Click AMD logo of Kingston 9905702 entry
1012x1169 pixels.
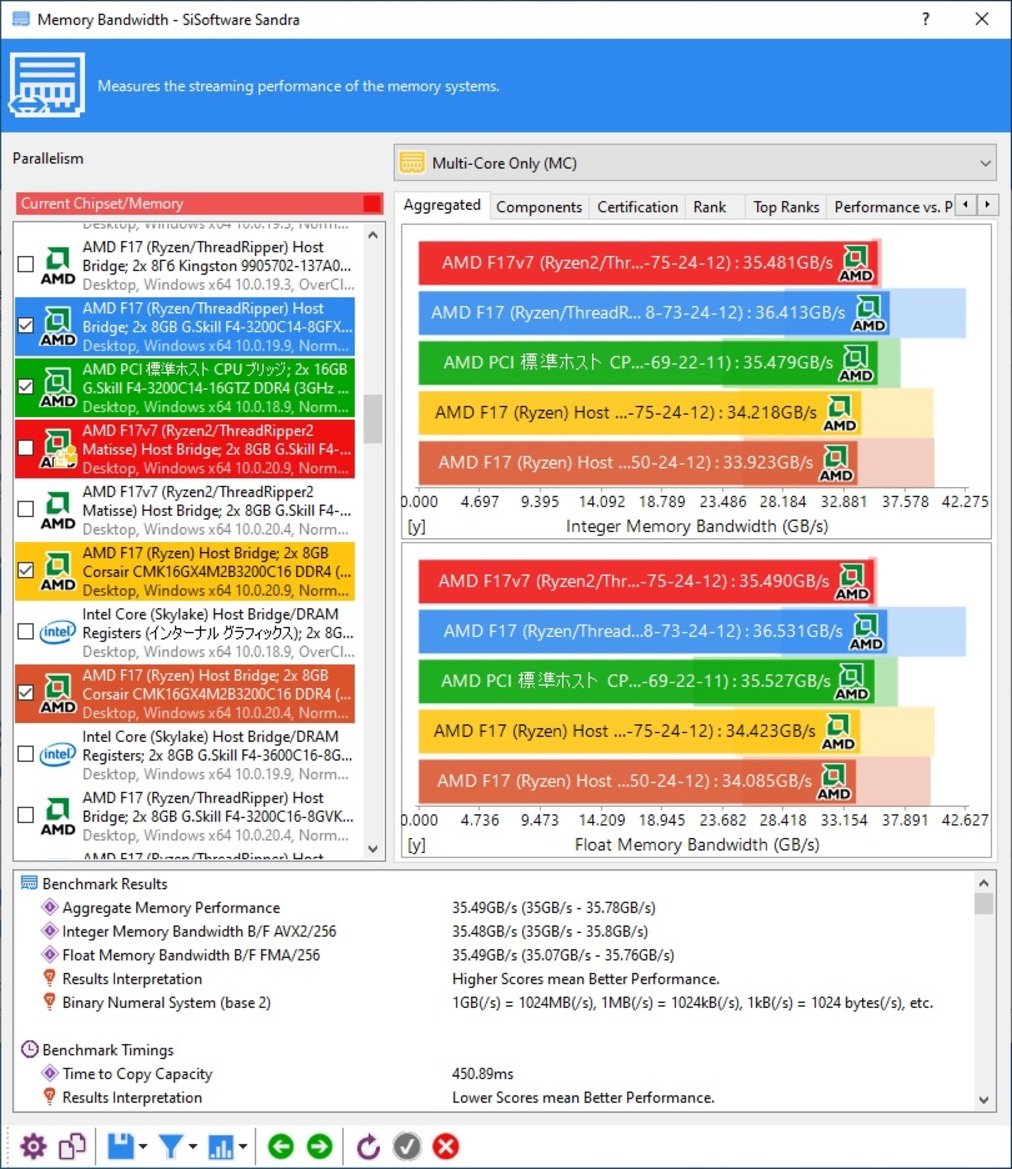pyautogui.click(x=57, y=265)
